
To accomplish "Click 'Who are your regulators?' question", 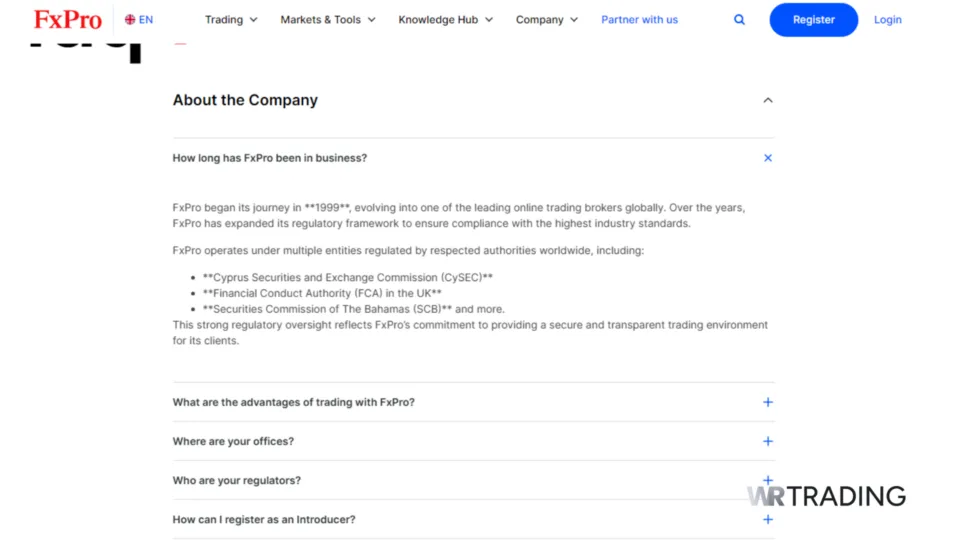I will click(236, 480).
